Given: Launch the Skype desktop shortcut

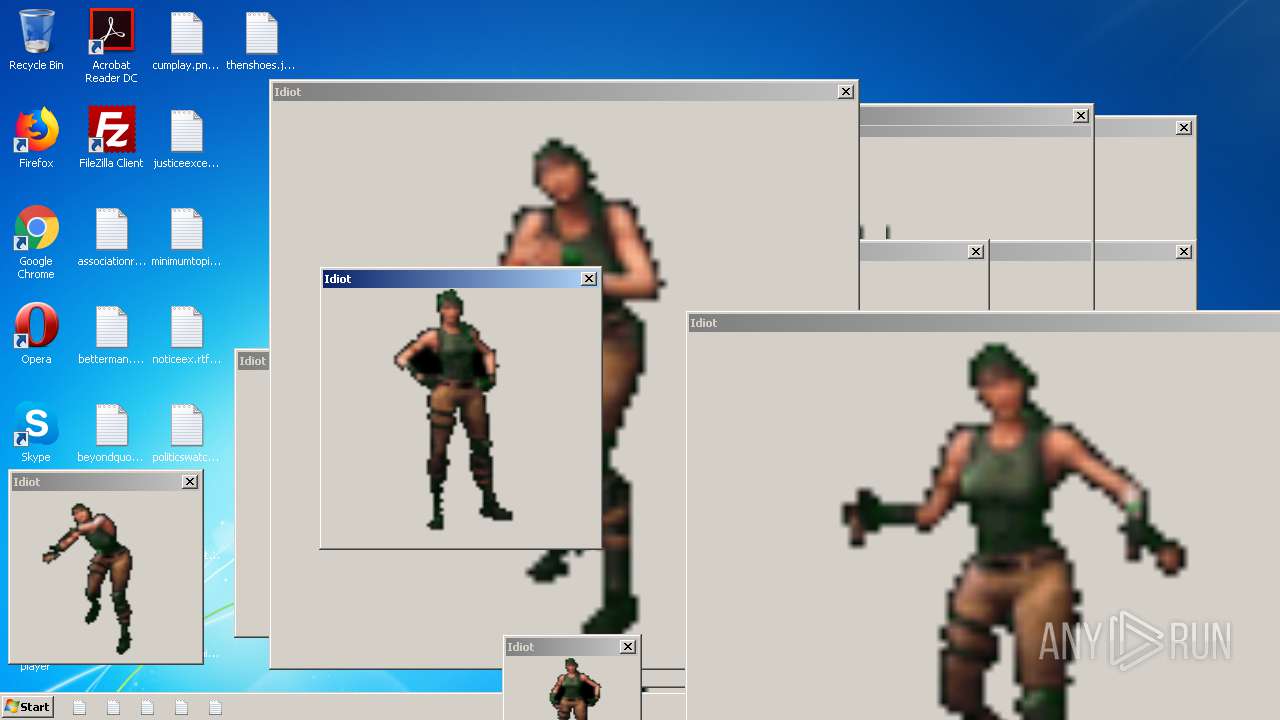Looking at the screenshot, I should pos(36,432).
